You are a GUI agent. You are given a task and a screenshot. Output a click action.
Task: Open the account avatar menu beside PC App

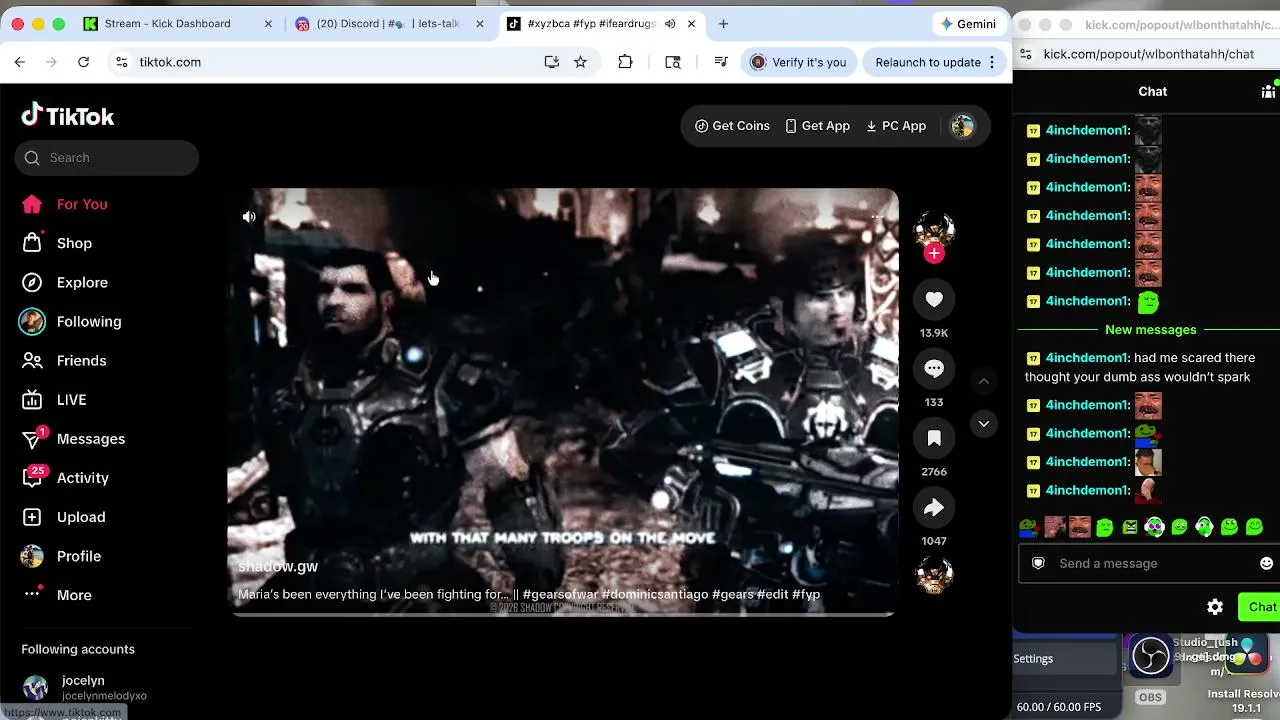(x=962, y=126)
